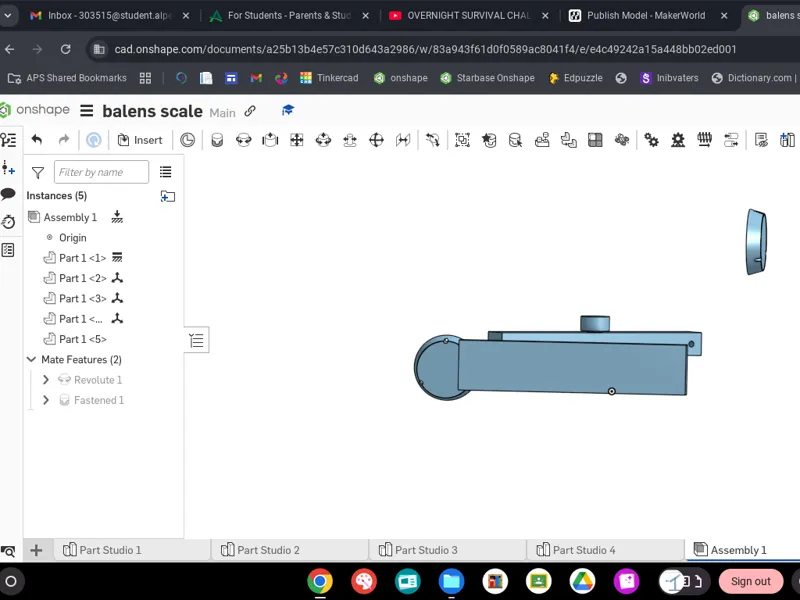Click the fixed icon beside Part 1 <1>
Viewport: 800px width, 600px height.
(117, 257)
